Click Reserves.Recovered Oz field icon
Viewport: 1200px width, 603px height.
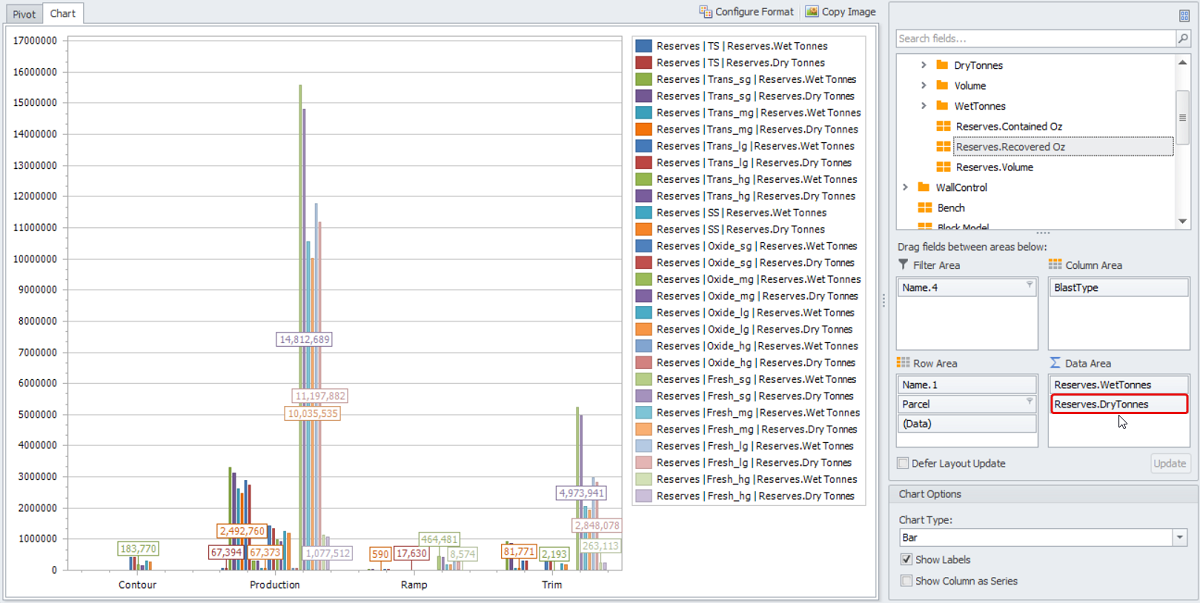[943, 147]
